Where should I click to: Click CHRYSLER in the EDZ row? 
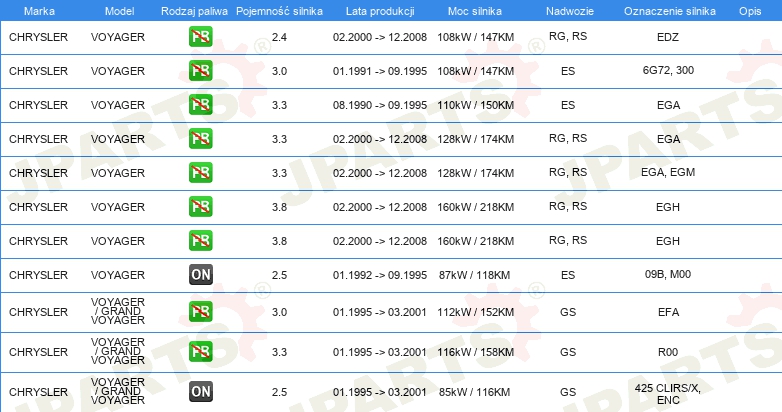point(38,37)
